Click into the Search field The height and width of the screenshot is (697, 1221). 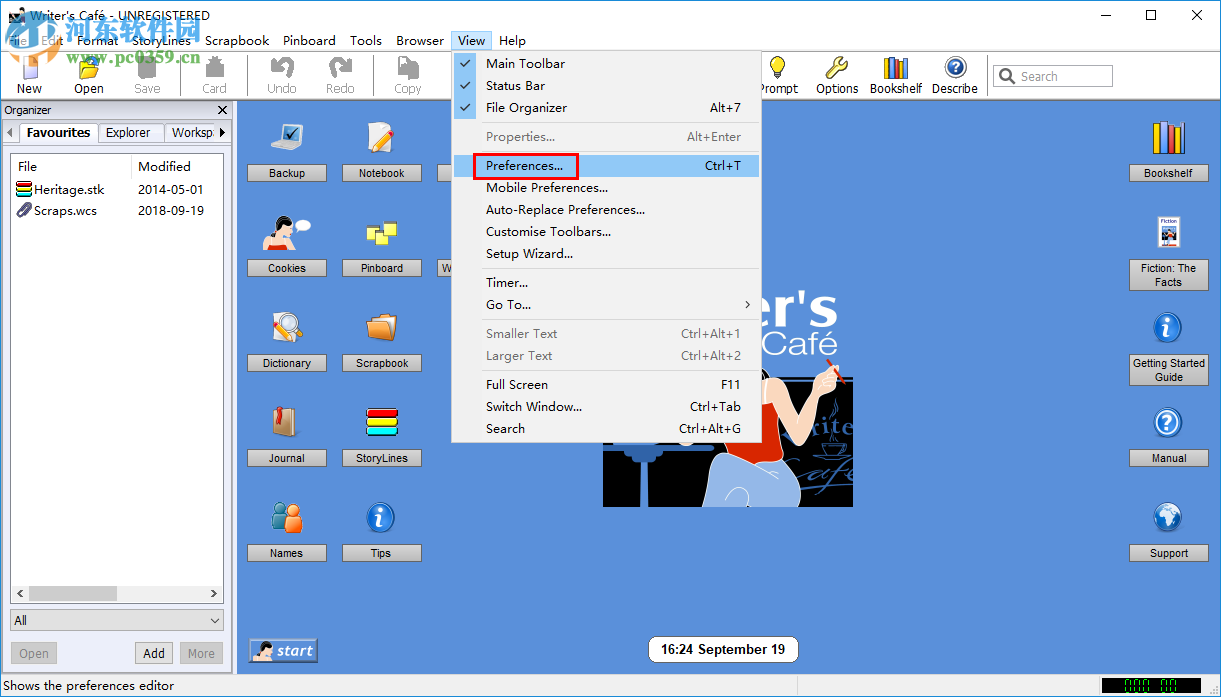click(x=1053, y=76)
